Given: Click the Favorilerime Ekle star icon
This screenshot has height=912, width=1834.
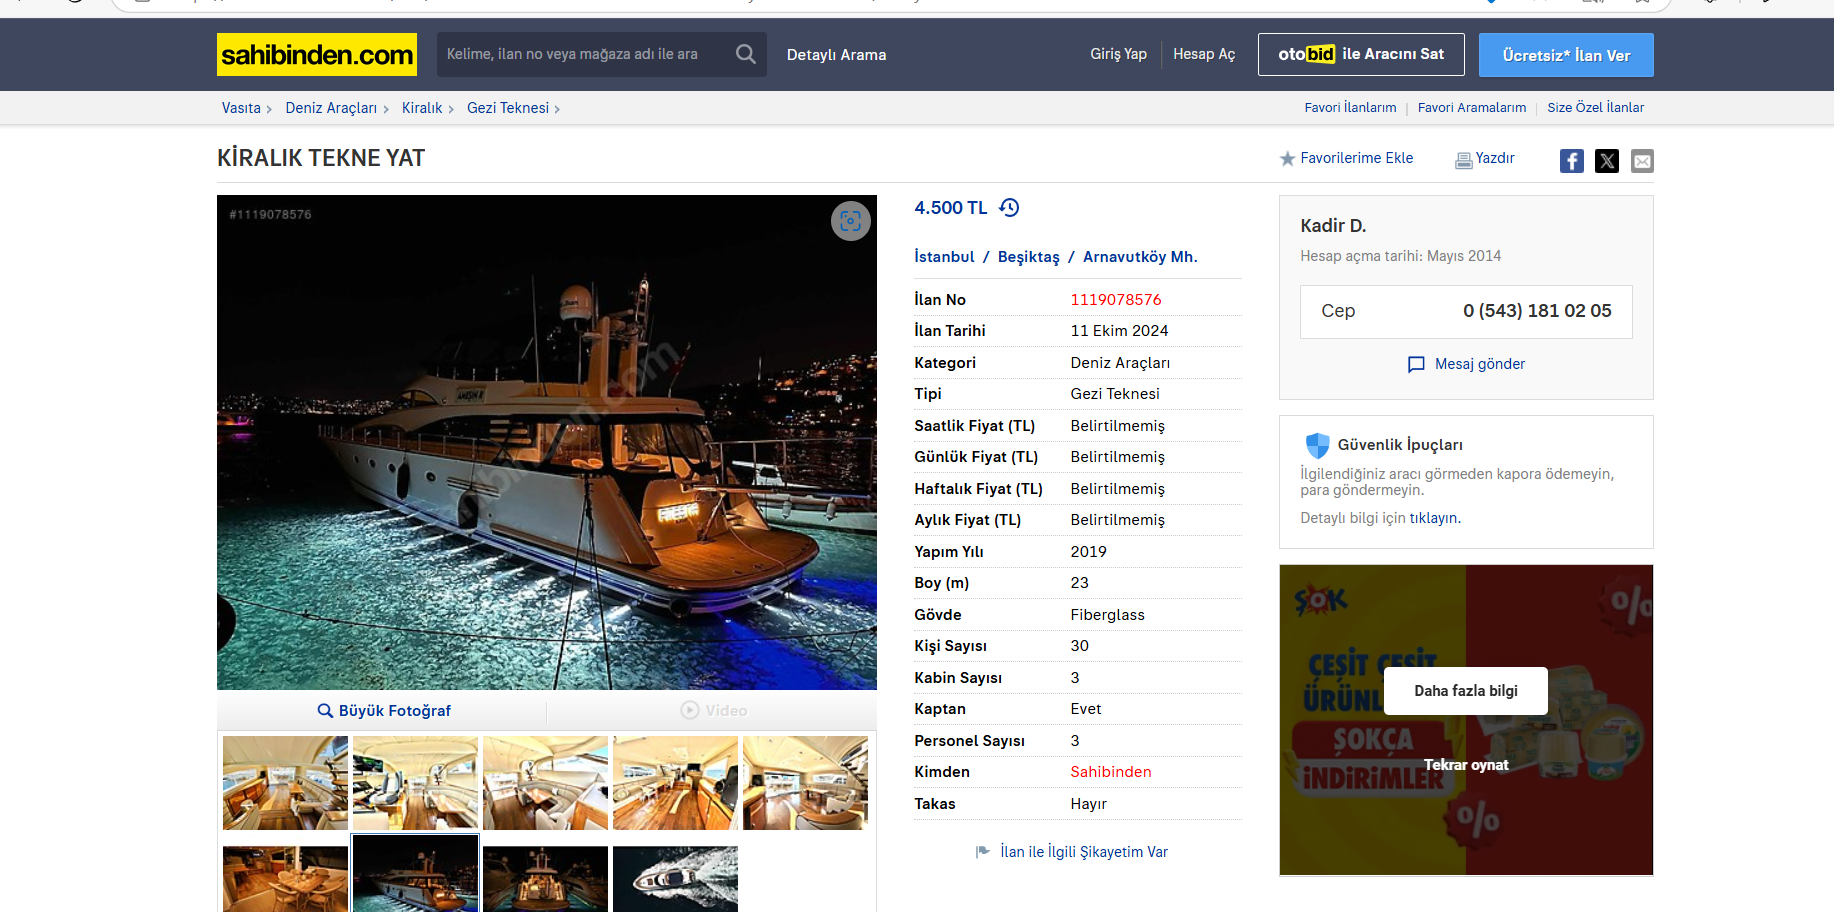Looking at the screenshot, I should click(x=1287, y=159).
